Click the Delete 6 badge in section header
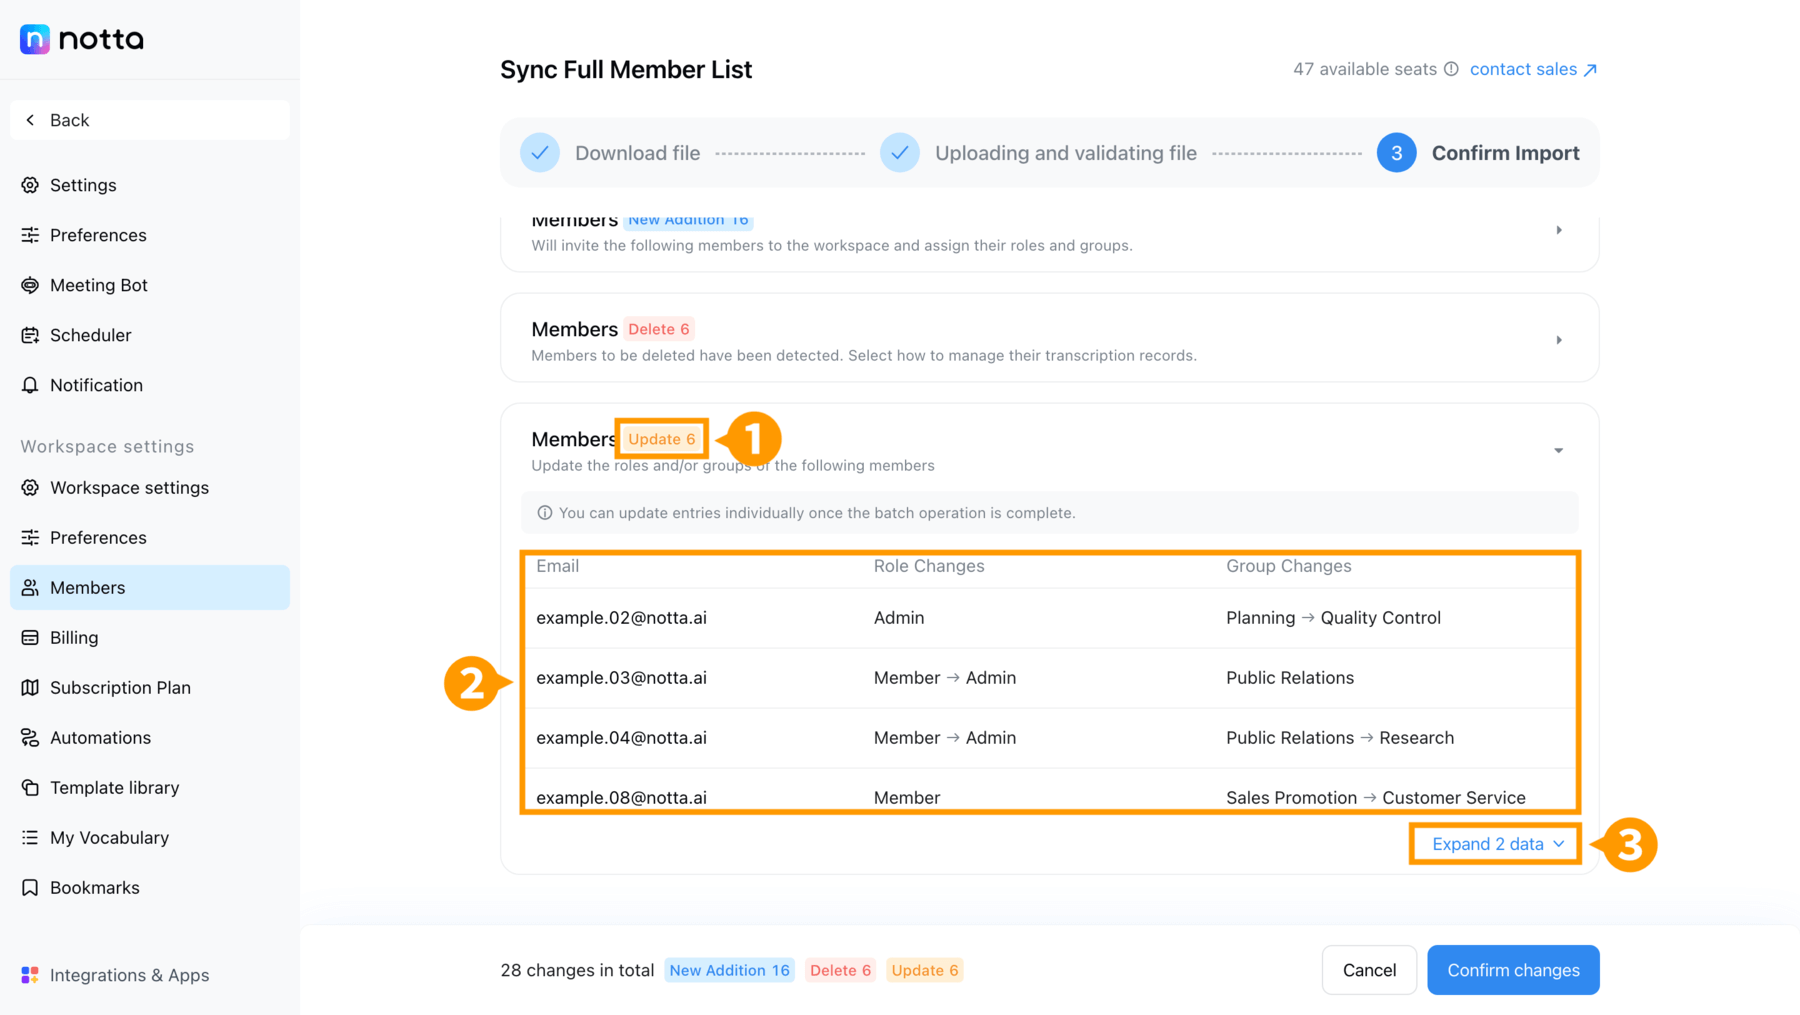Image resolution: width=1800 pixels, height=1015 pixels. [659, 329]
